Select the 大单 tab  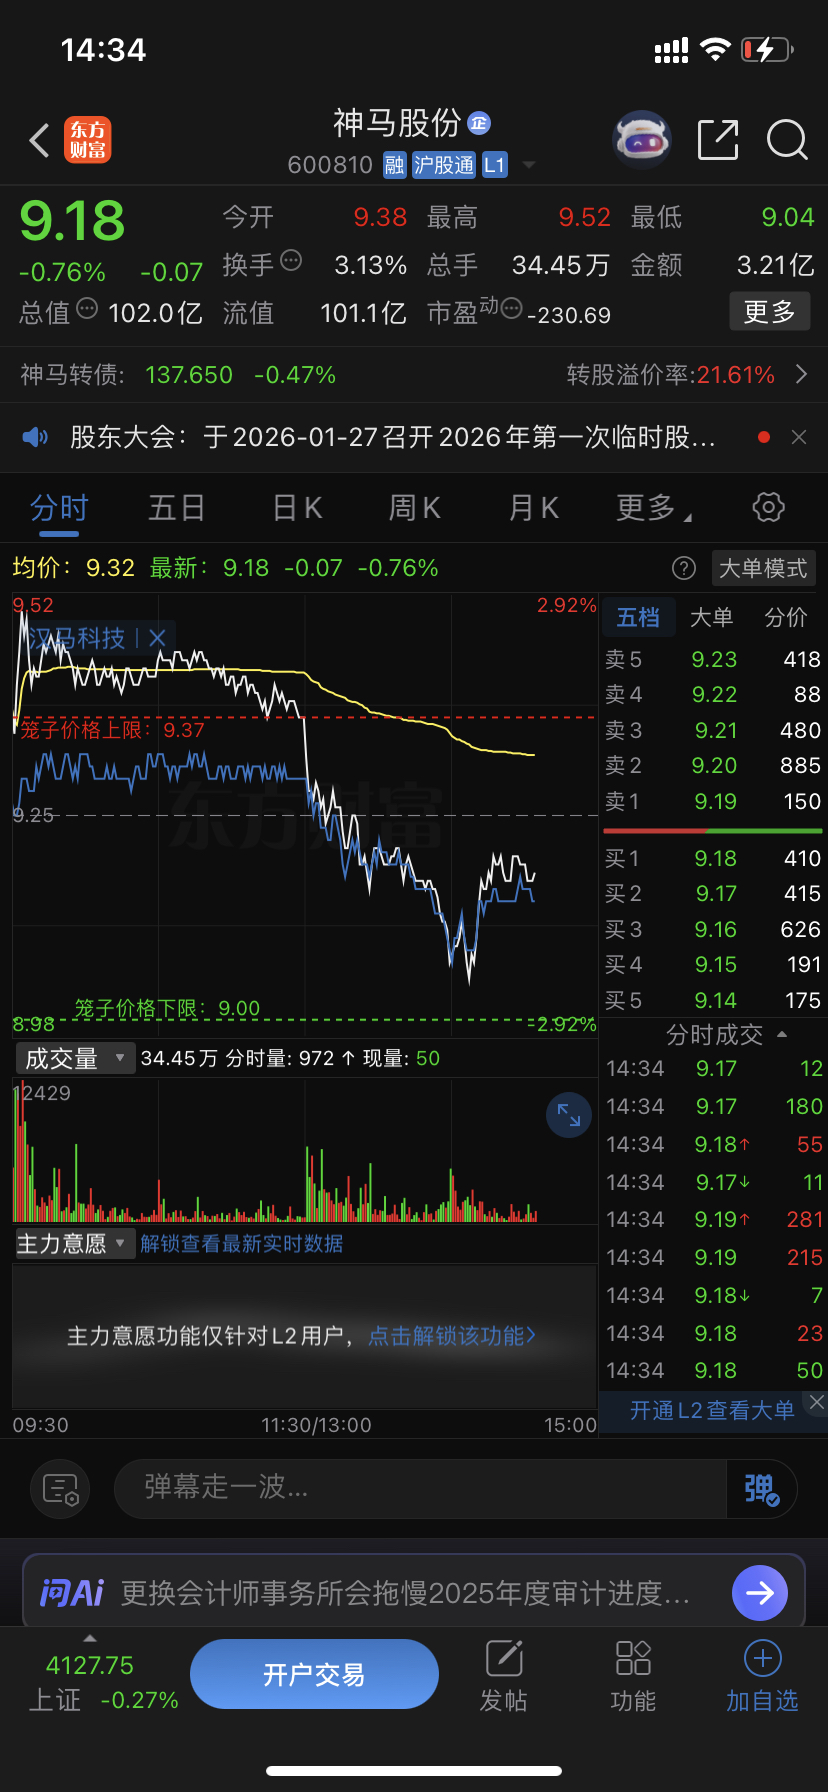click(x=711, y=618)
